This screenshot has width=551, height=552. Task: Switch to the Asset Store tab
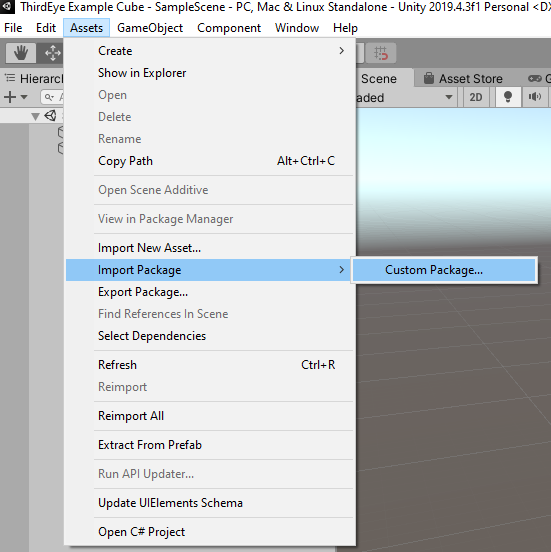[464, 78]
